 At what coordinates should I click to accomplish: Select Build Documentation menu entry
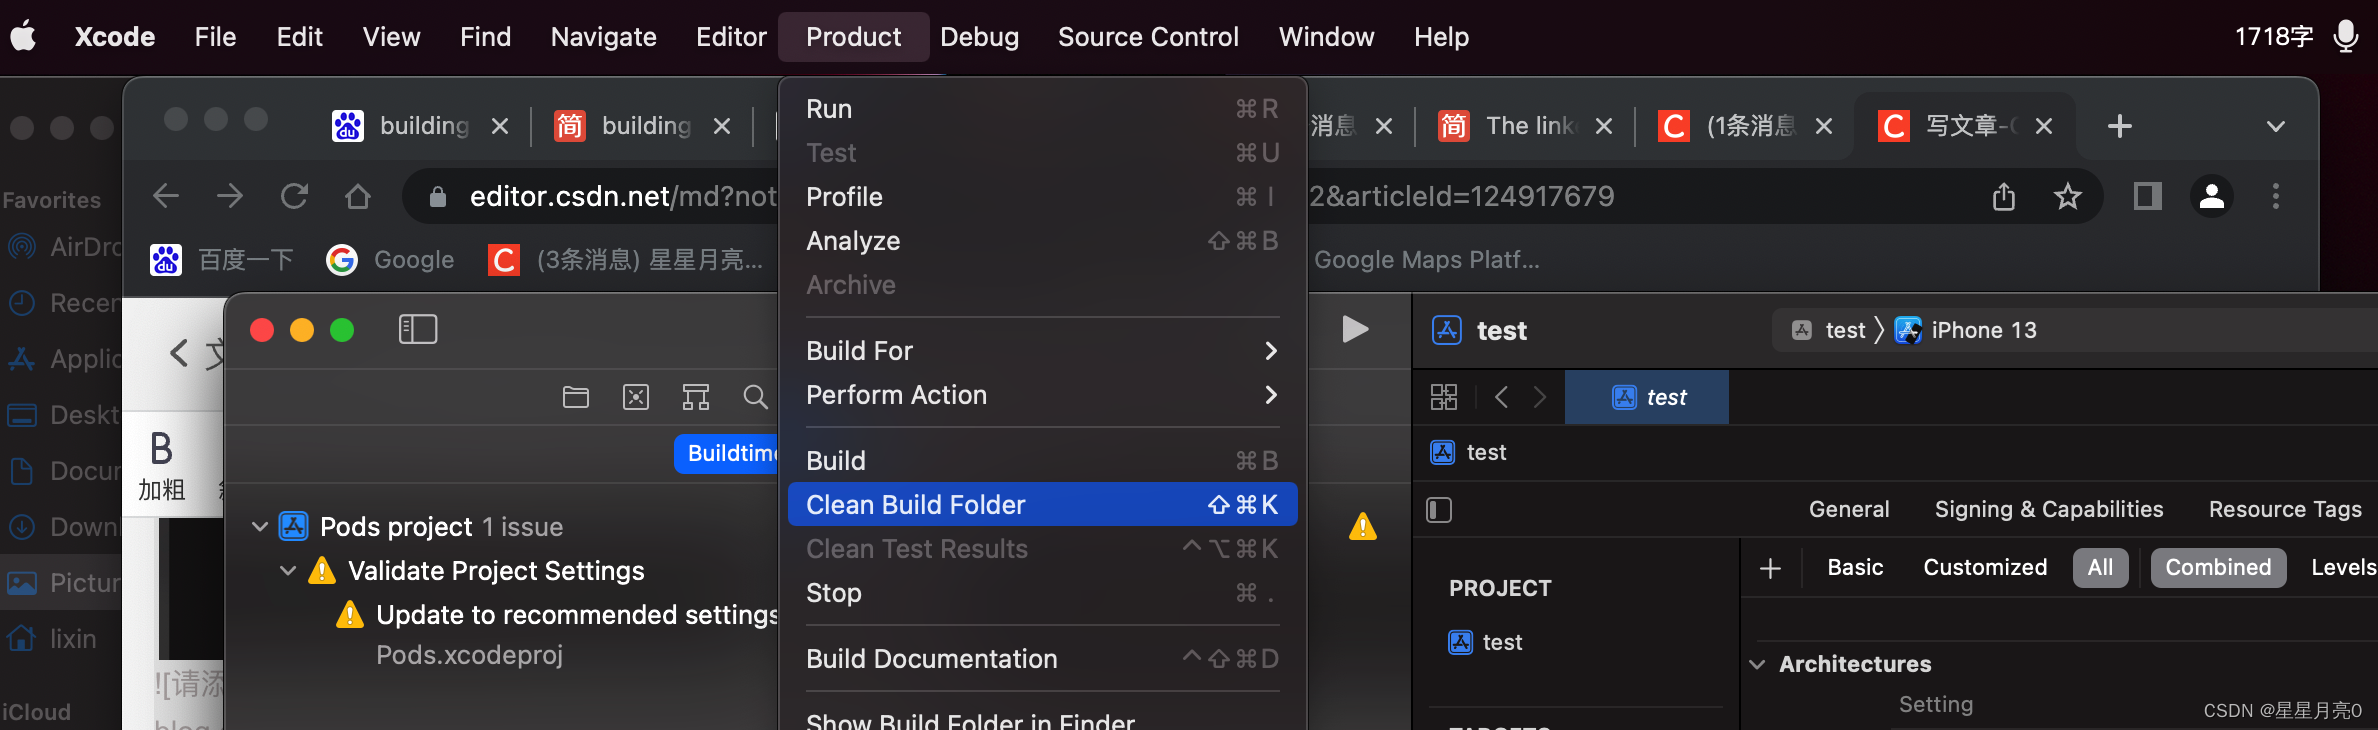pos(1042,659)
